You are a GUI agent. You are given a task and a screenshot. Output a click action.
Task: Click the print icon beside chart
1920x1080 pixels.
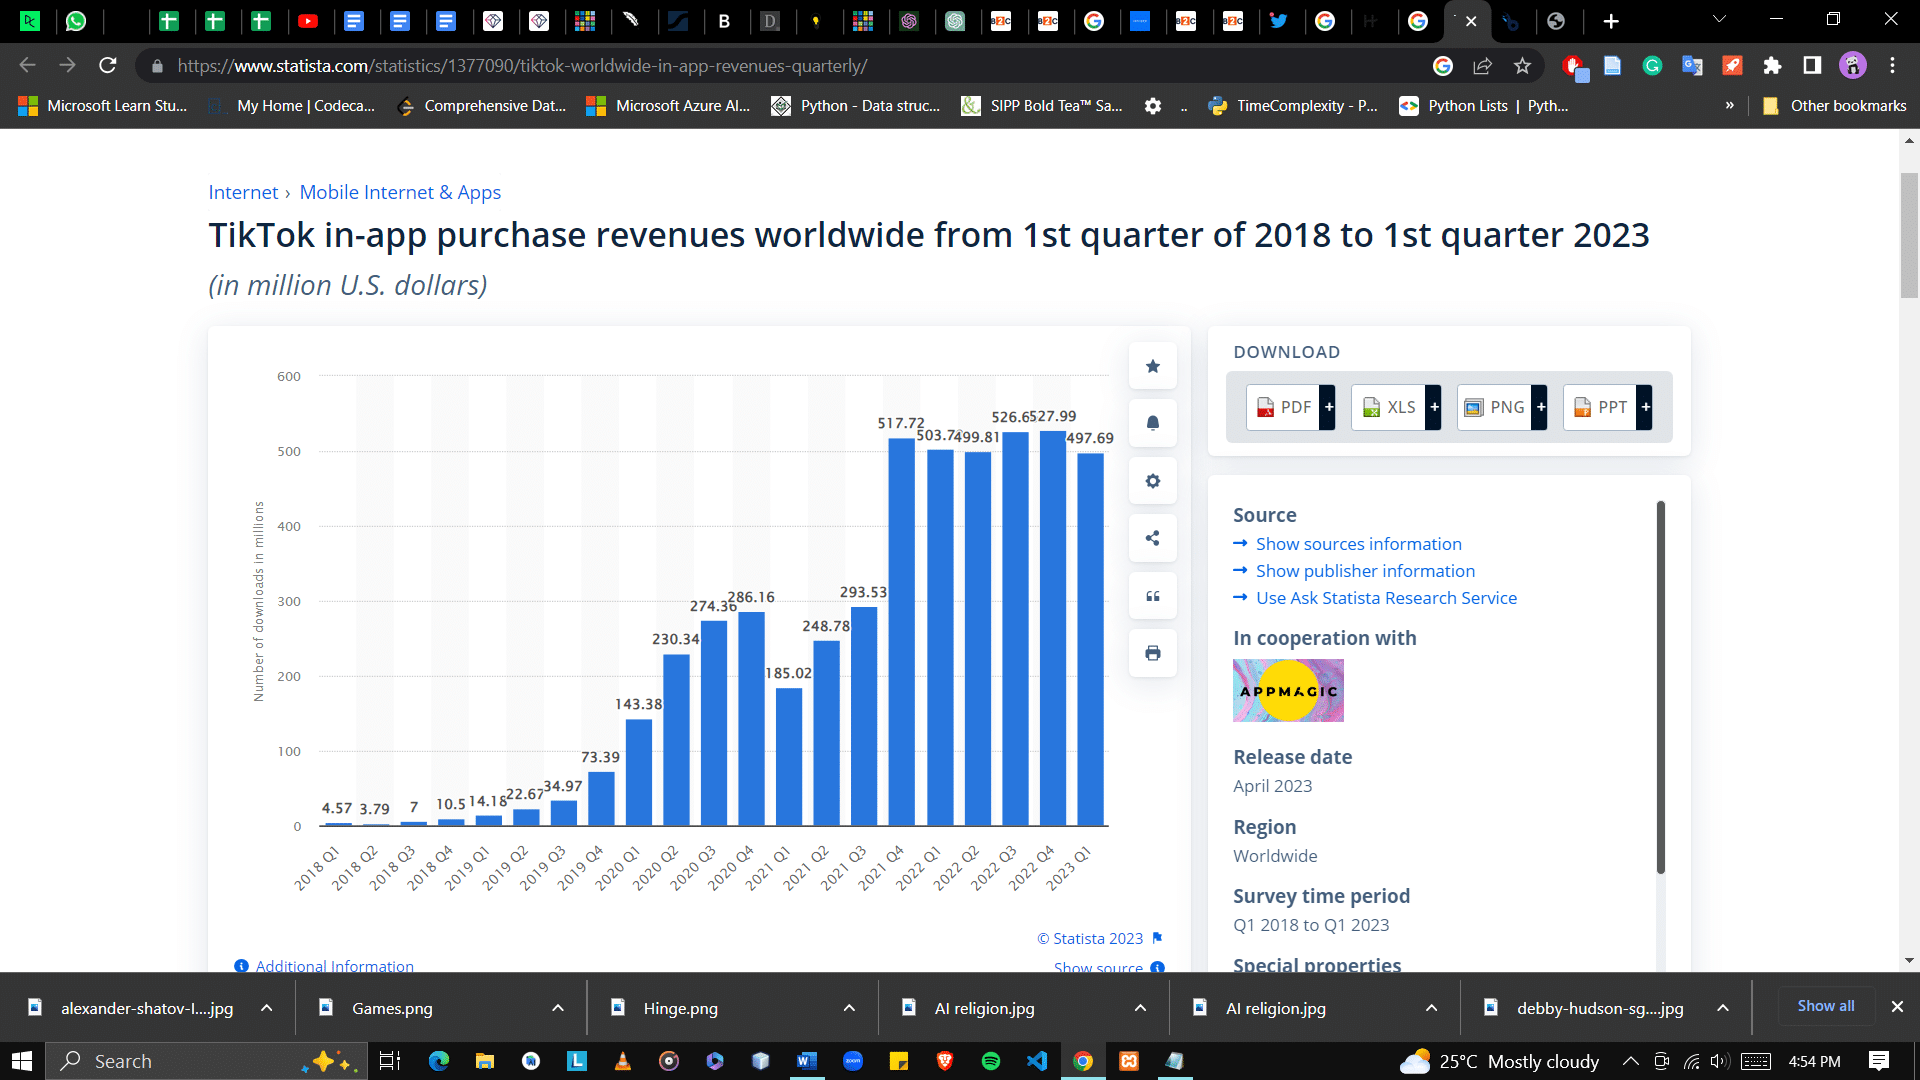[1152, 653]
